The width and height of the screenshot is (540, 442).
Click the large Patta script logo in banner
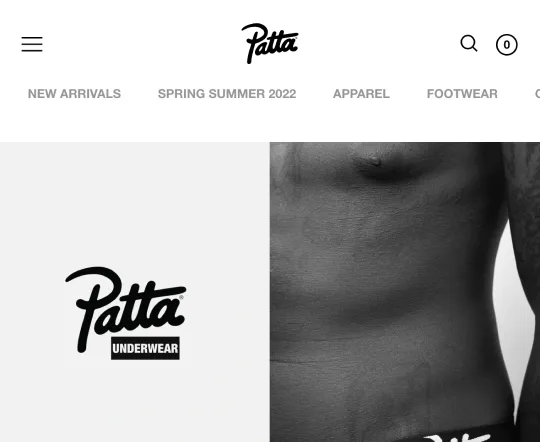pyautogui.click(x=126, y=309)
